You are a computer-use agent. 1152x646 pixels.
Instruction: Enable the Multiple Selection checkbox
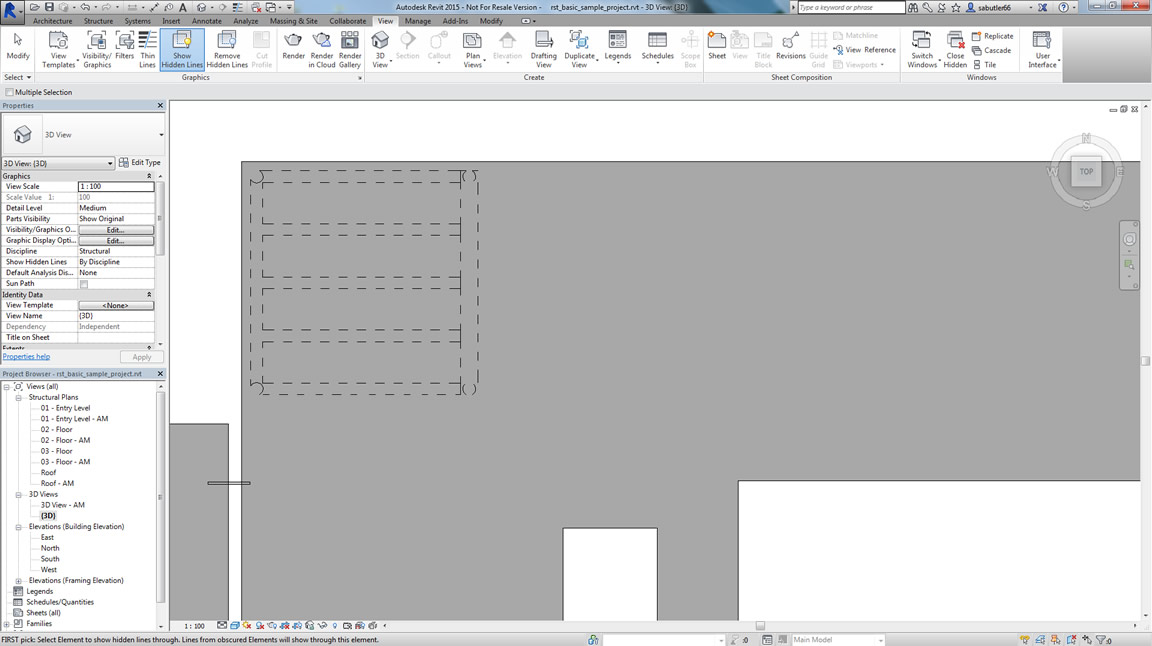pos(10,92)
